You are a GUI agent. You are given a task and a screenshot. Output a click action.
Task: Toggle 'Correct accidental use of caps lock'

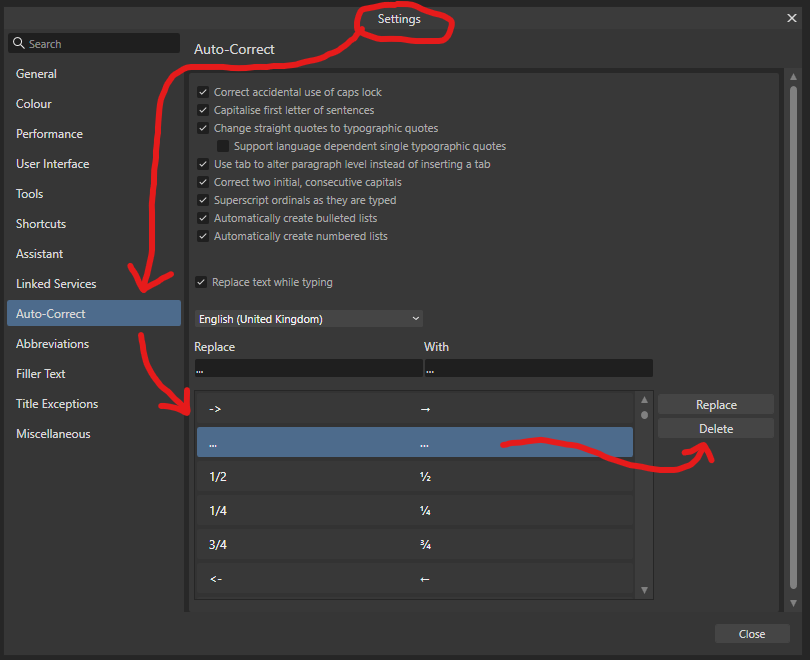click(203, 92)
